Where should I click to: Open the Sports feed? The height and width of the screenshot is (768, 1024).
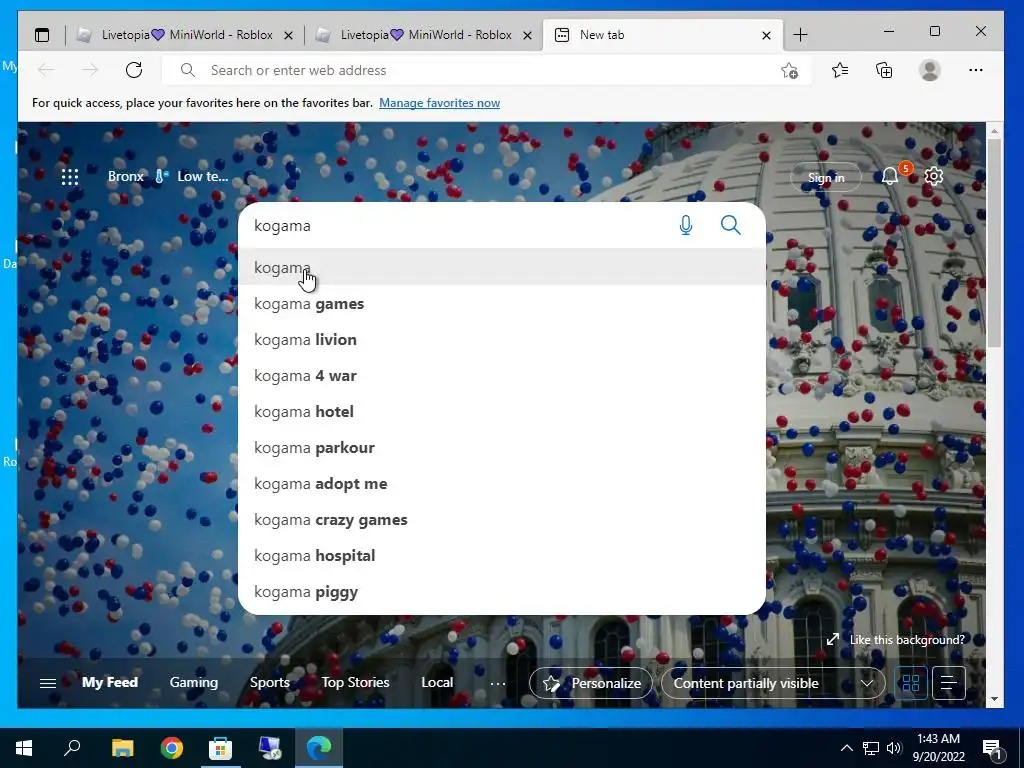(x=270, y=682)
